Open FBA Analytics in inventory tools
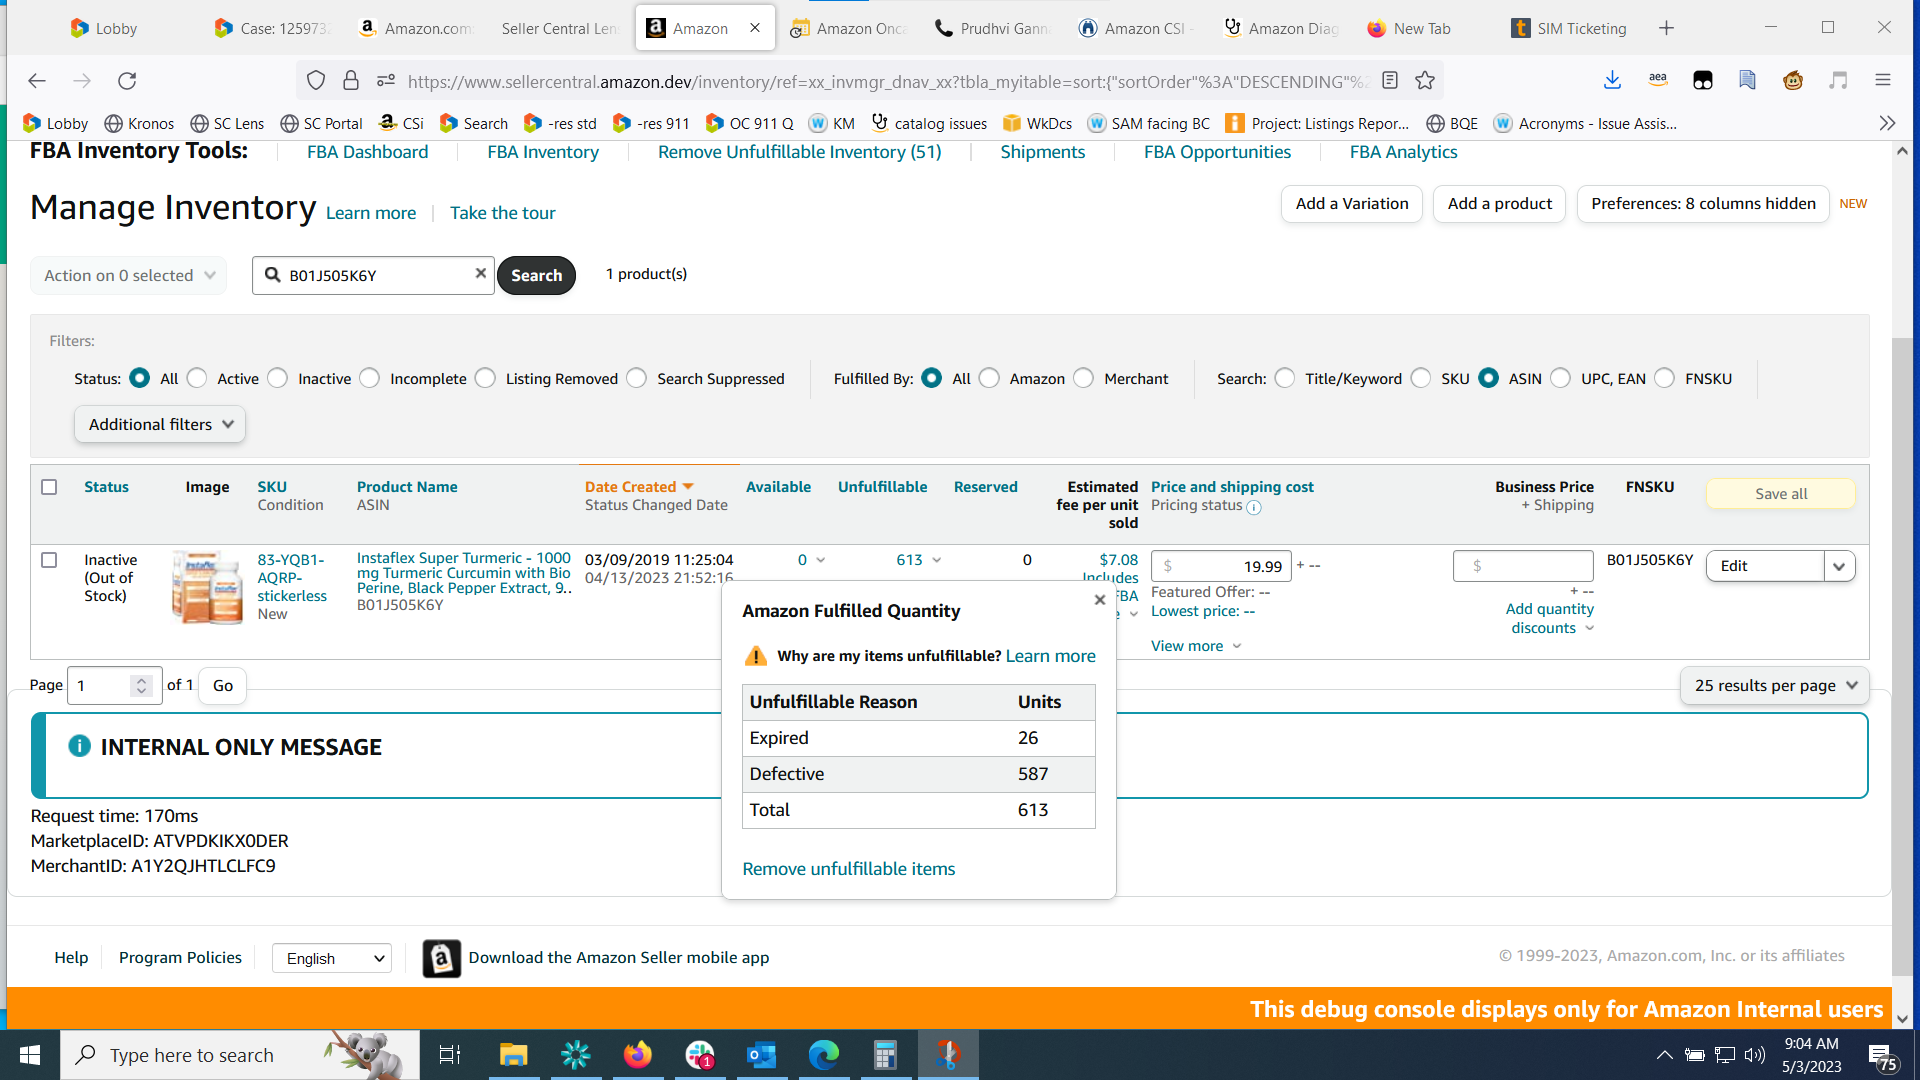 coord(1403,152)
